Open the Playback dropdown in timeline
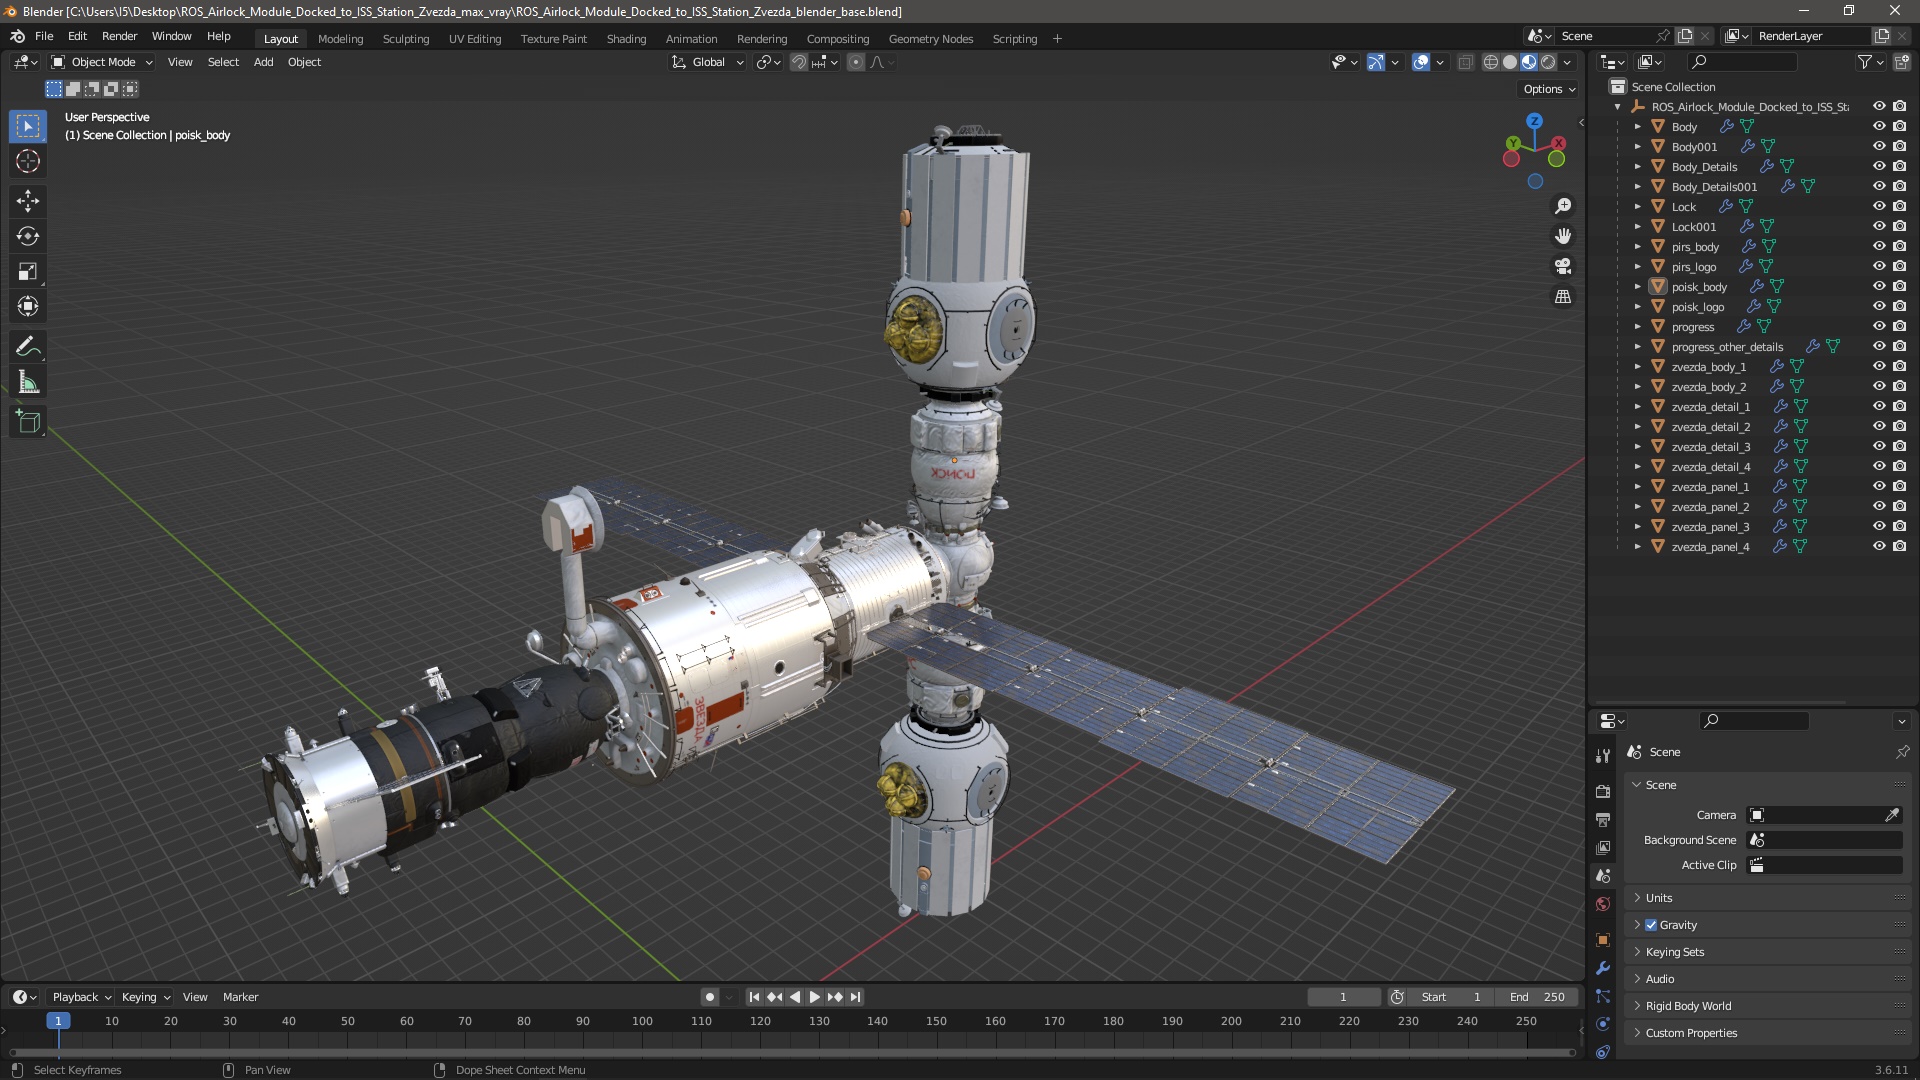Screen dimensions: 1920x1080 click(x=81, y=997)
